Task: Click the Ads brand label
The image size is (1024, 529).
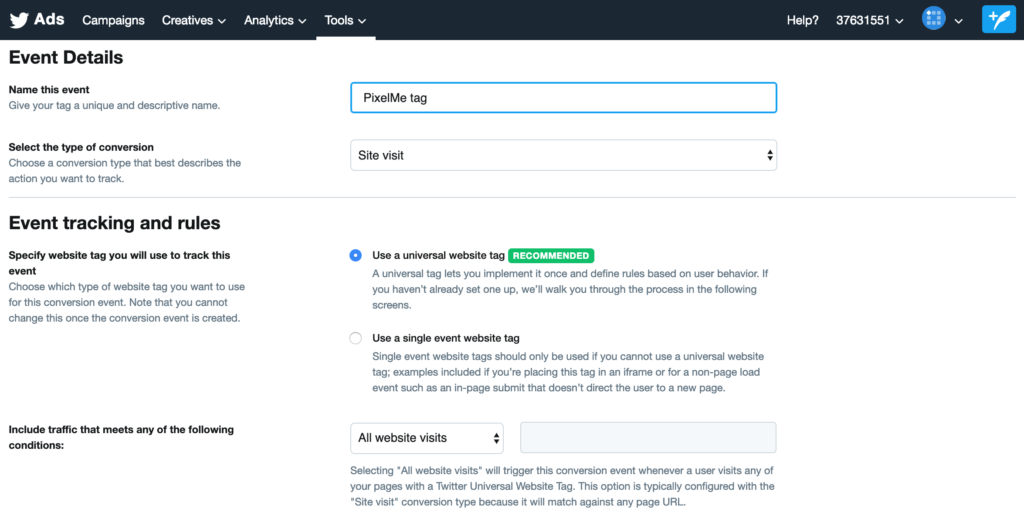Action: point(50,20)
